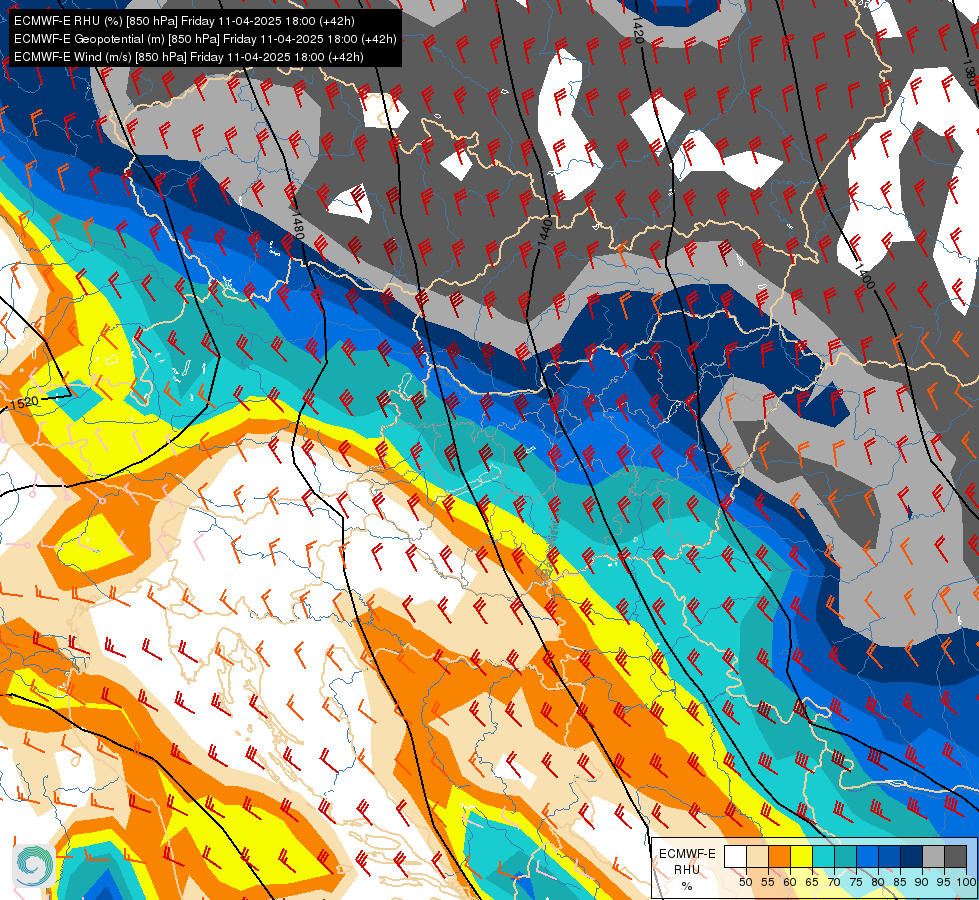Click the 1520 geopotential contour label

tap(24, 403)
